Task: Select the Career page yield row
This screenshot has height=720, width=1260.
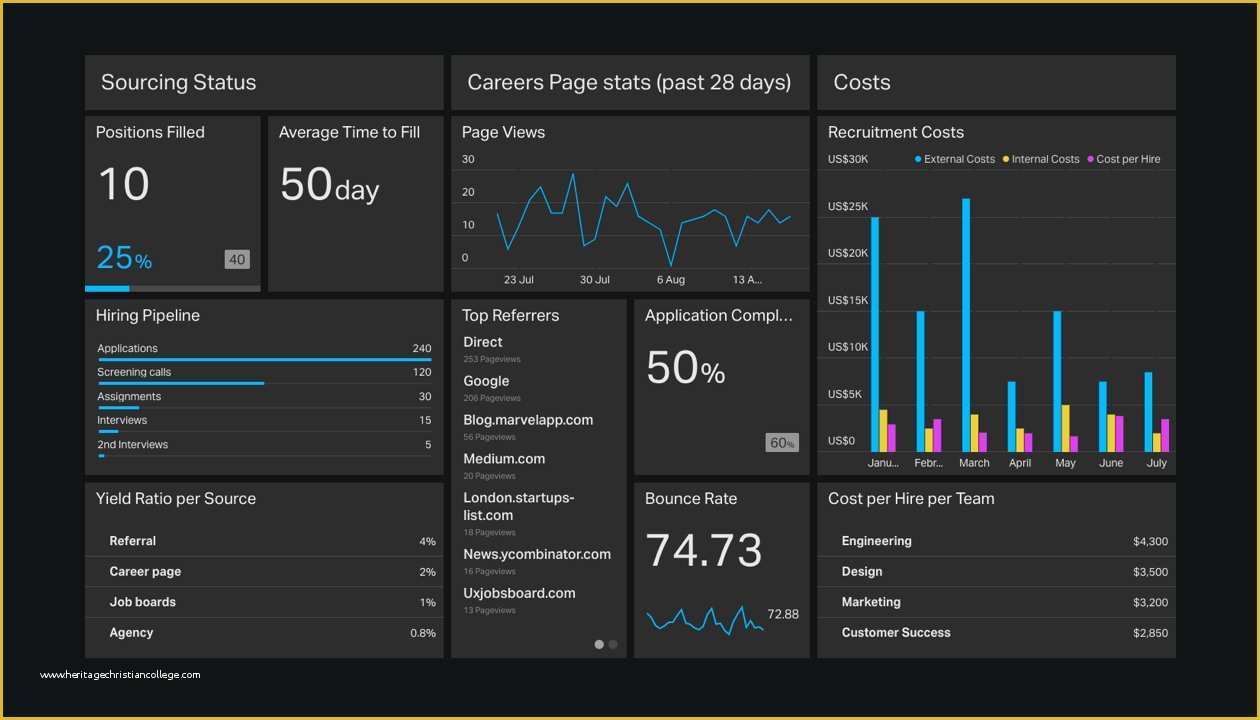Action: point(264,572)
